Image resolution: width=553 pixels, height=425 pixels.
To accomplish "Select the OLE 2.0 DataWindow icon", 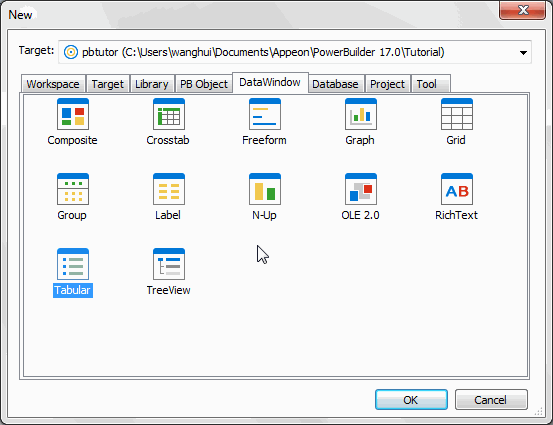I will pos(360,189).
